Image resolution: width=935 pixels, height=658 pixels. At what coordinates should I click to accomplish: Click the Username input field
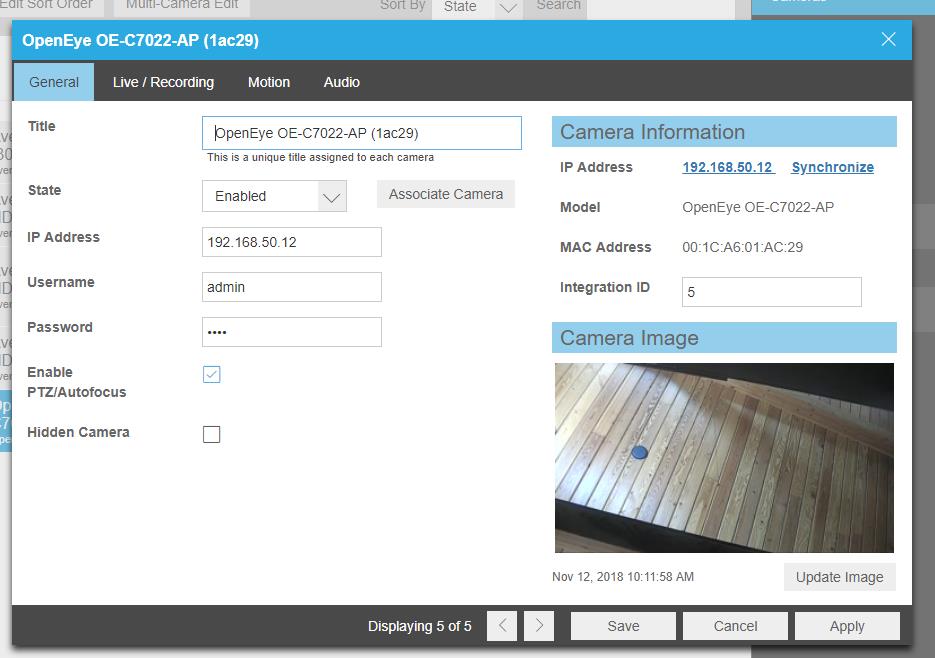pos(292,287)
